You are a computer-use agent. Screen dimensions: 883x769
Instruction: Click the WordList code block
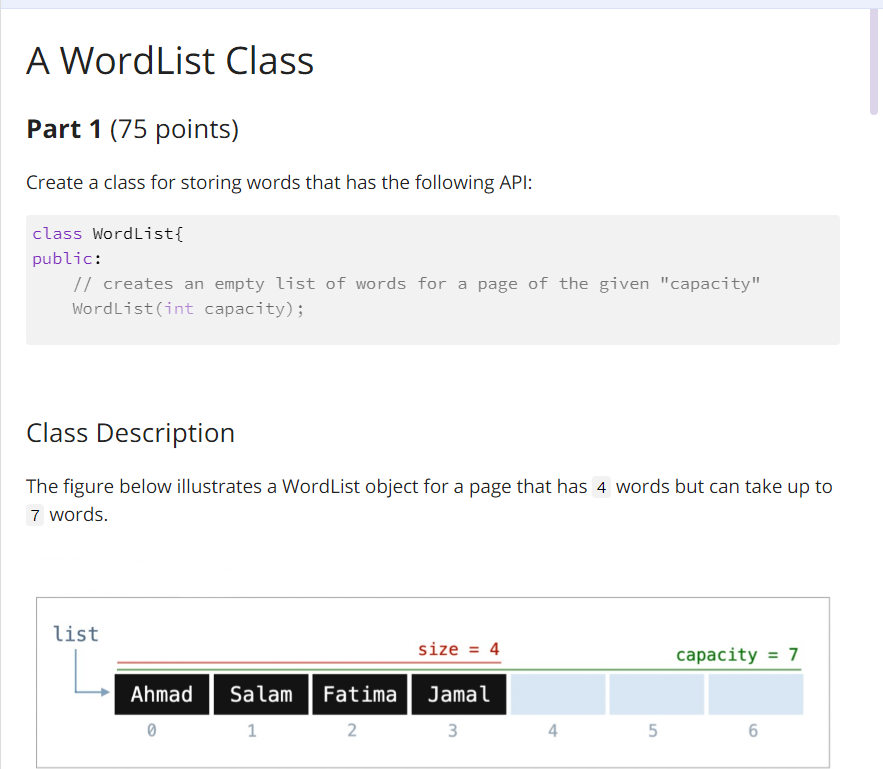click(x=432, y=280)
